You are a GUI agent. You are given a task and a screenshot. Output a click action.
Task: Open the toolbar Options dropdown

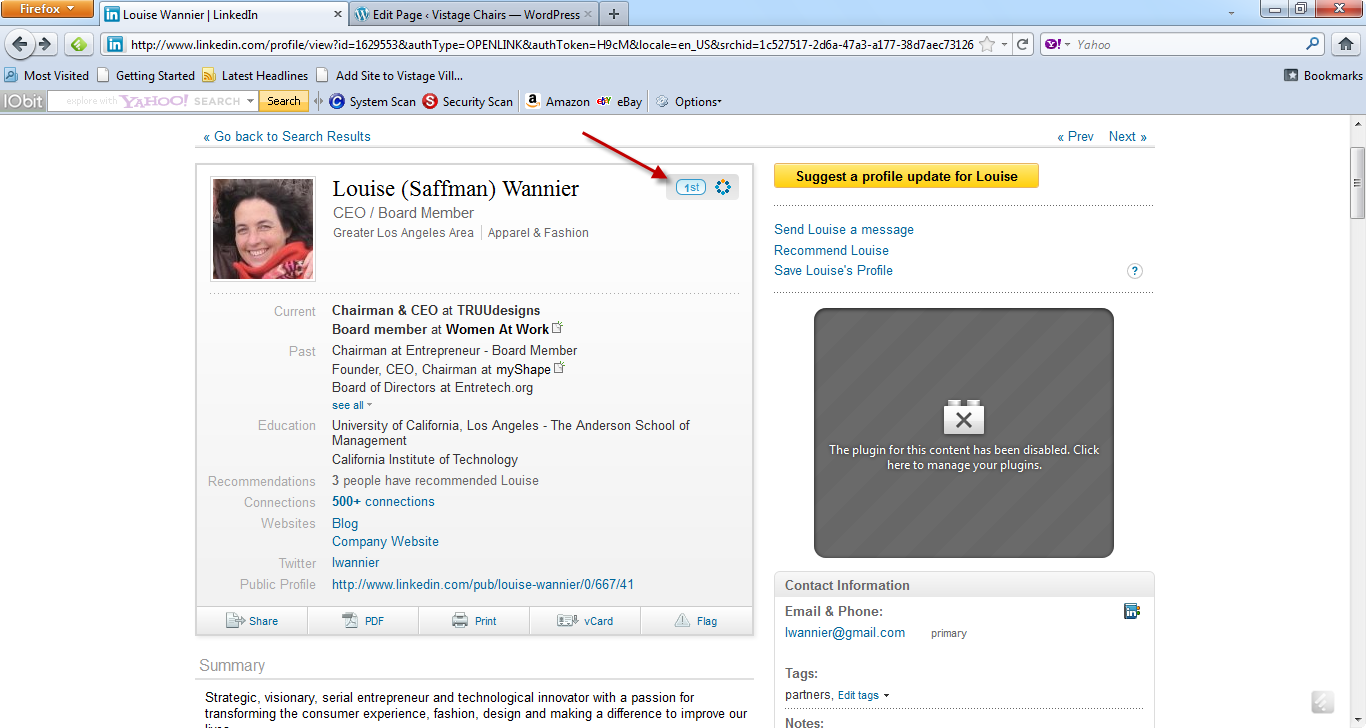(691, 101)
